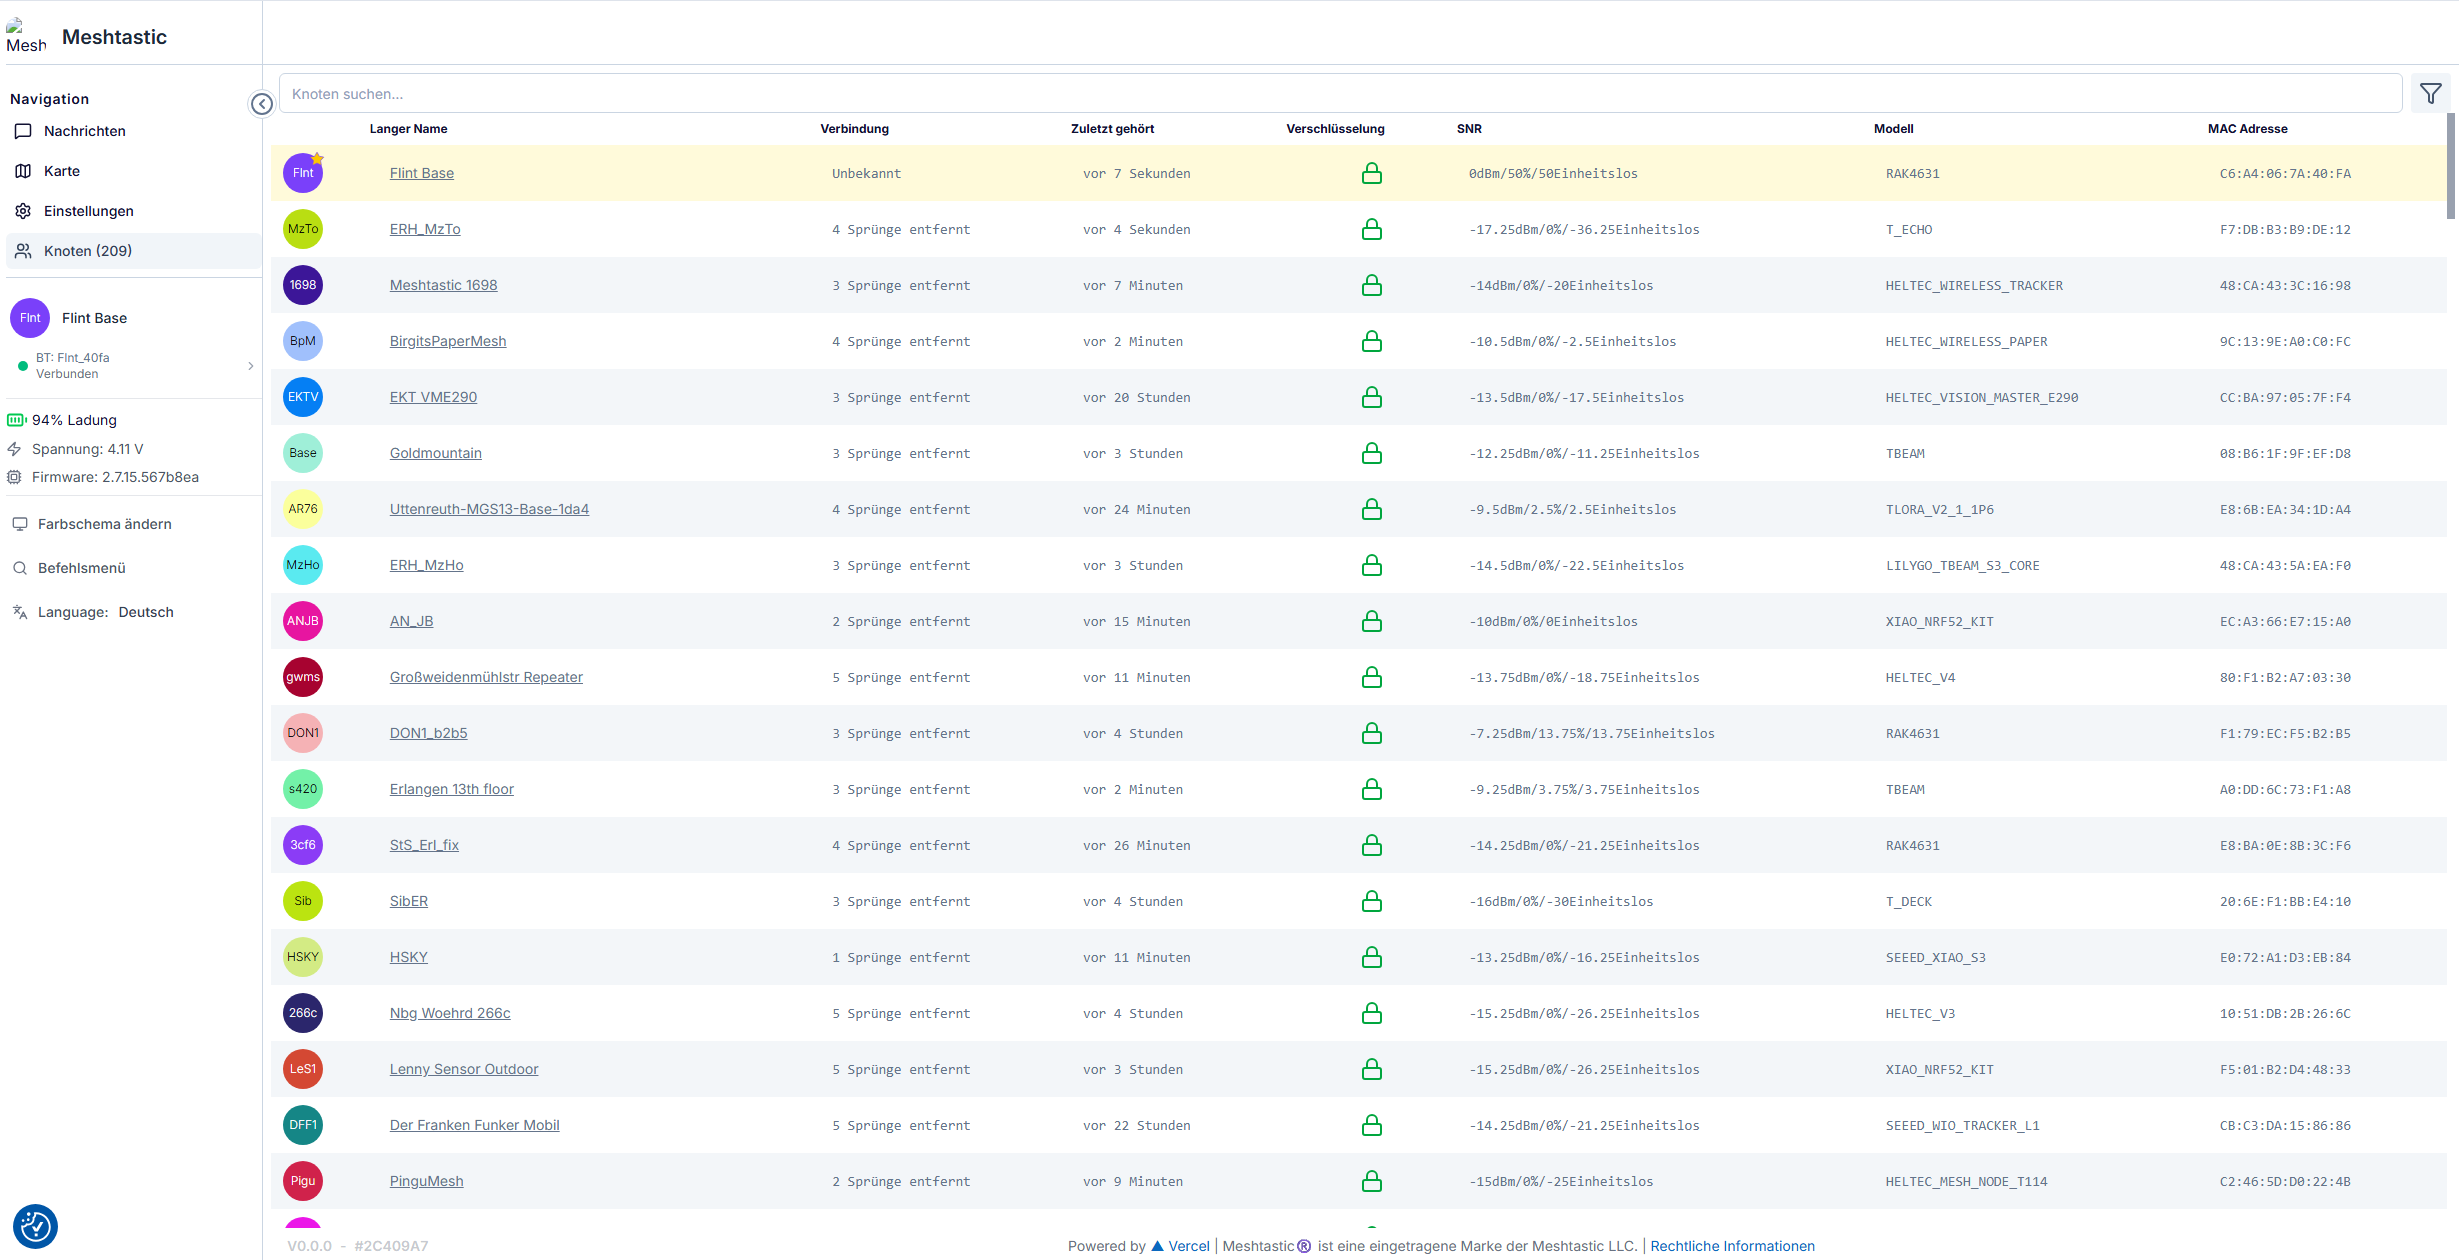Image resolution: width=2459 pixels, height=1260 pixels.
Task: Open Der Franken Funker Mobil link
Action: click(x=474, y=1125)
